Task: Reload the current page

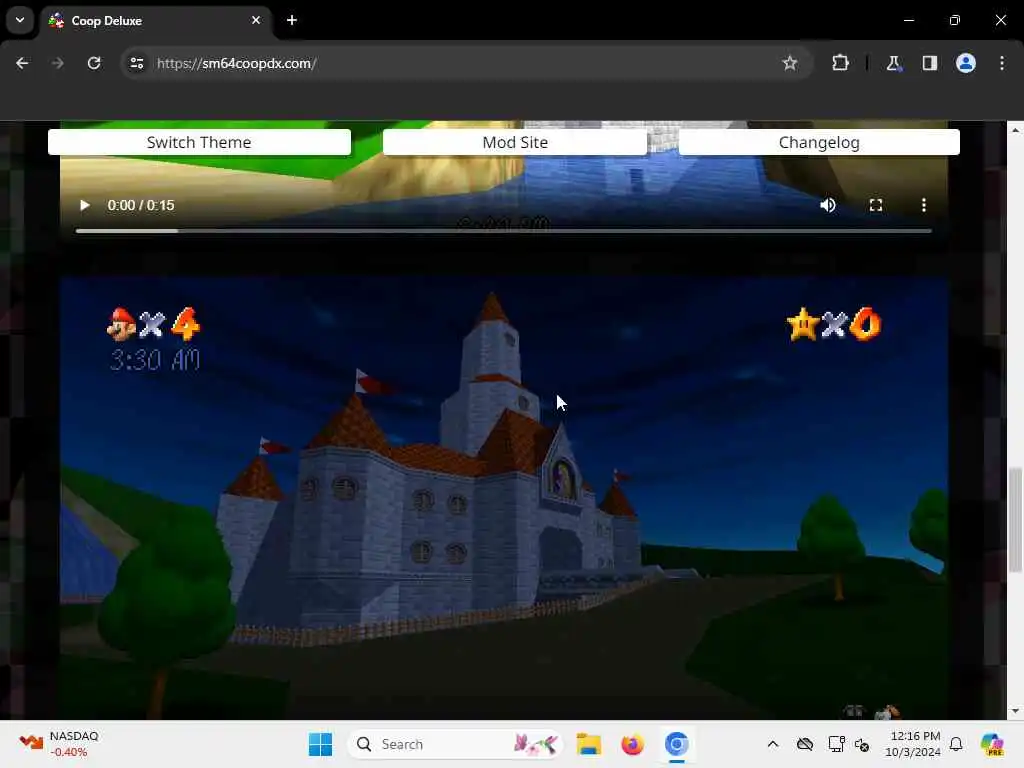Action: tap(94, 63)
